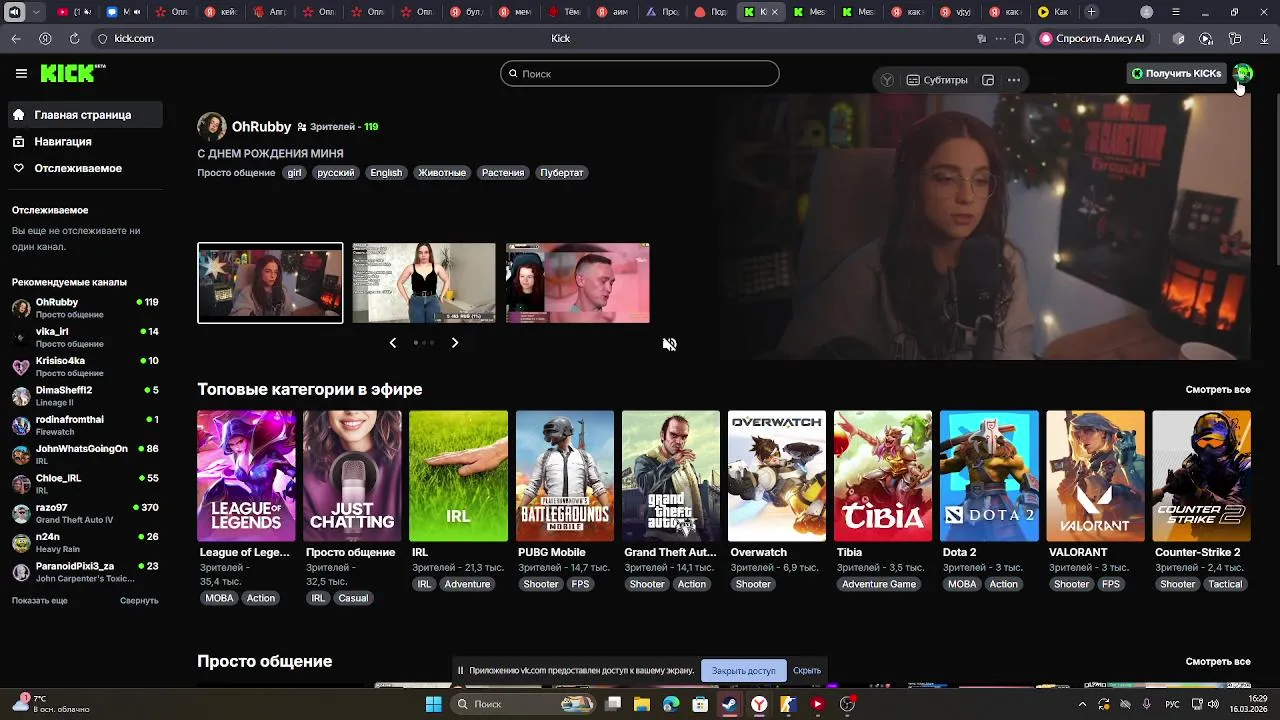This screenshot has height=720, width=1280.
Task: Open Microsoft Store from the taskbar
Action: coord(700,704)
